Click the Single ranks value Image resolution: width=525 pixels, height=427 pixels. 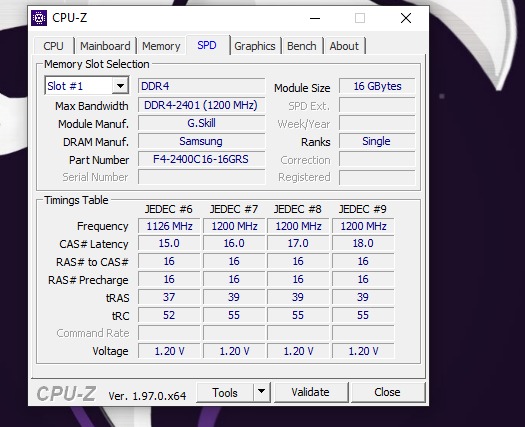coord(377,141)
